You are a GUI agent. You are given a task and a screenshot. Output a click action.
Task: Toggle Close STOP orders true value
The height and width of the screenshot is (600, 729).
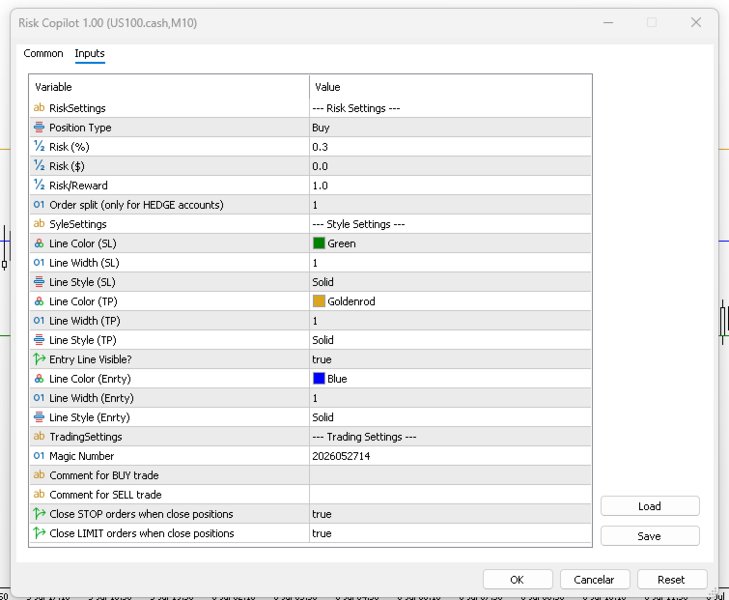tap(451, 514)
